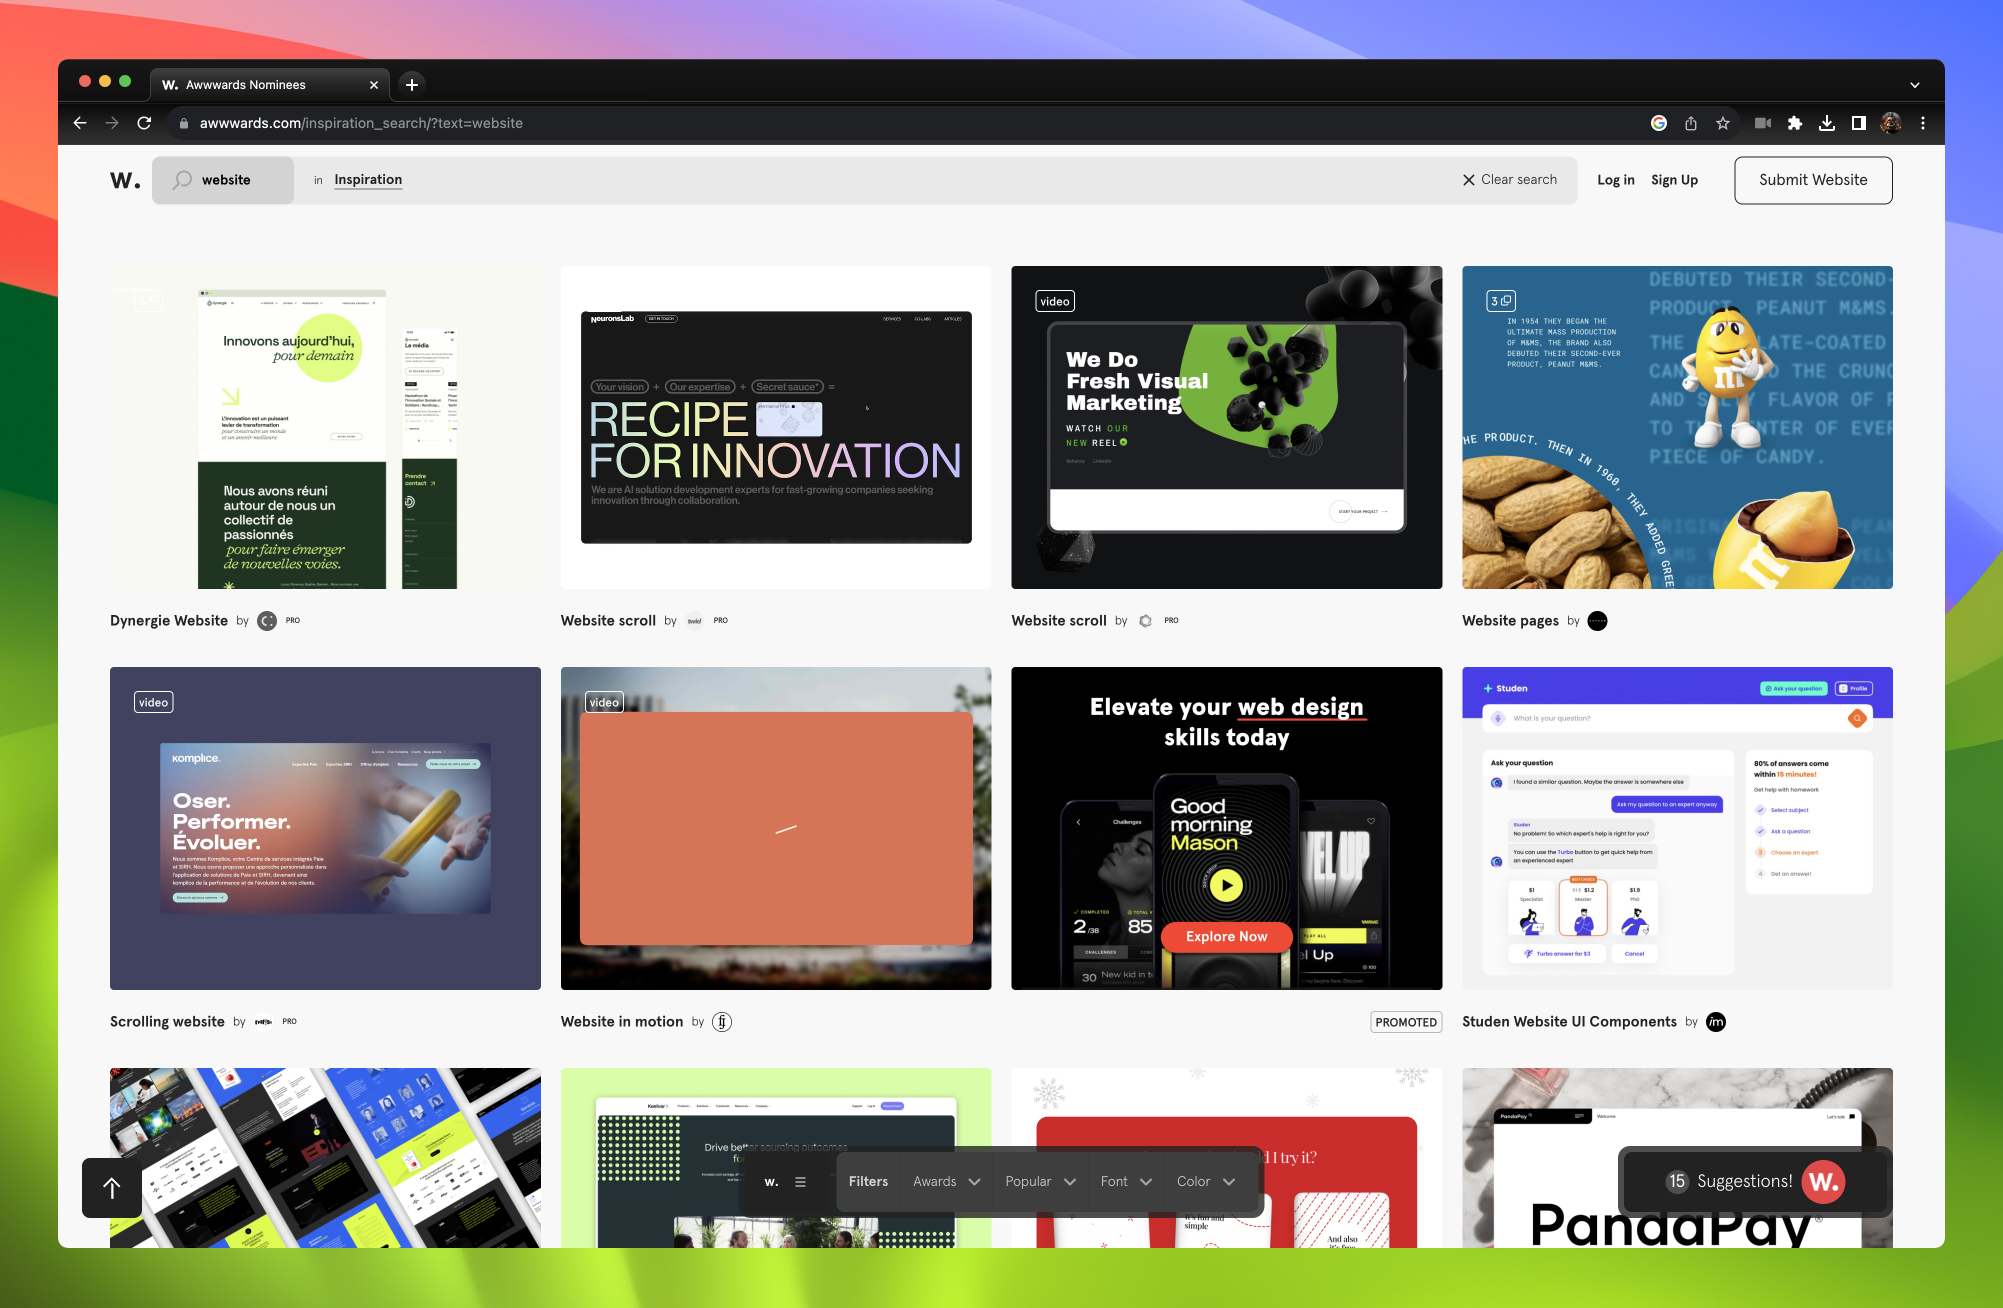The width and height of the screenshot is (2003, 1308).
Task: Click the extensions puzzle icon in the browser toolbar
Action: pos(1795,123)
